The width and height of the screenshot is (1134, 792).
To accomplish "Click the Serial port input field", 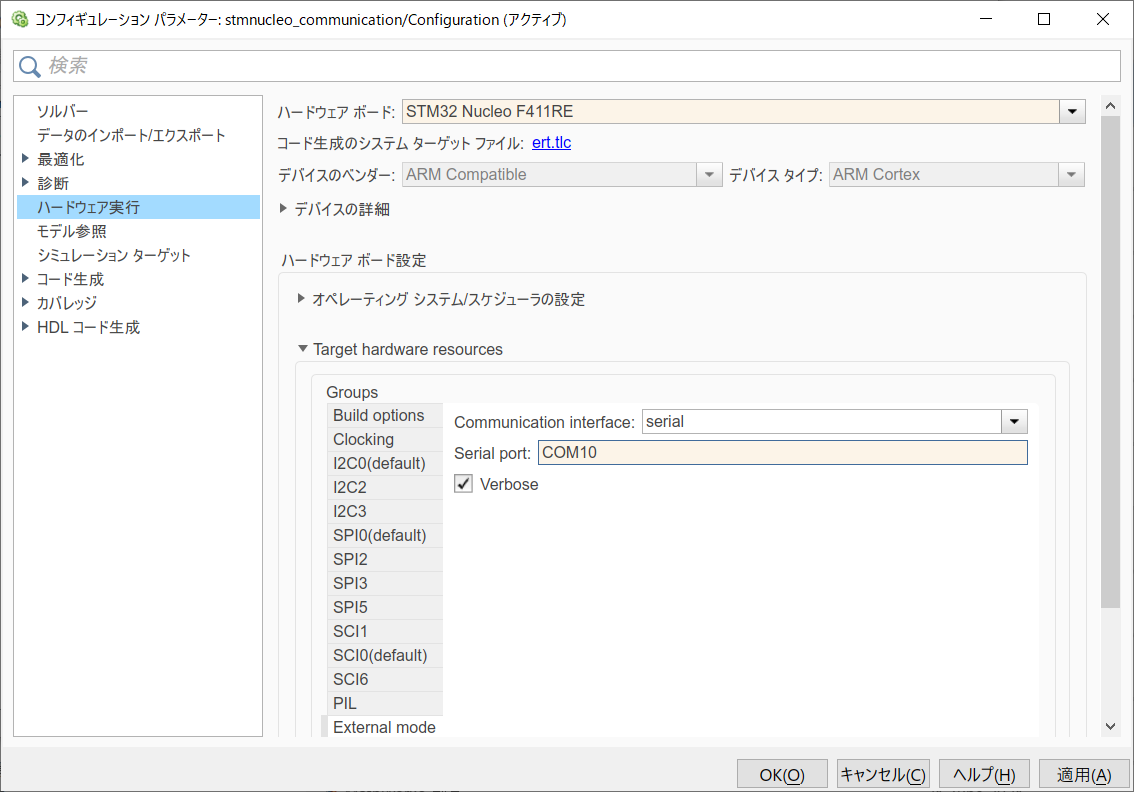I will pyautogui.click(x=783, y=453).
